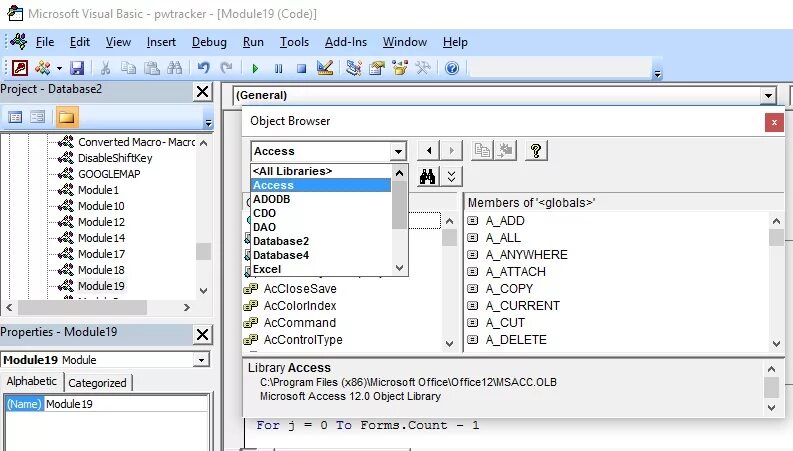793x451 pixels.
Task: Click the Find binoculars icon in the main toolbar
Action: (174, 68)
